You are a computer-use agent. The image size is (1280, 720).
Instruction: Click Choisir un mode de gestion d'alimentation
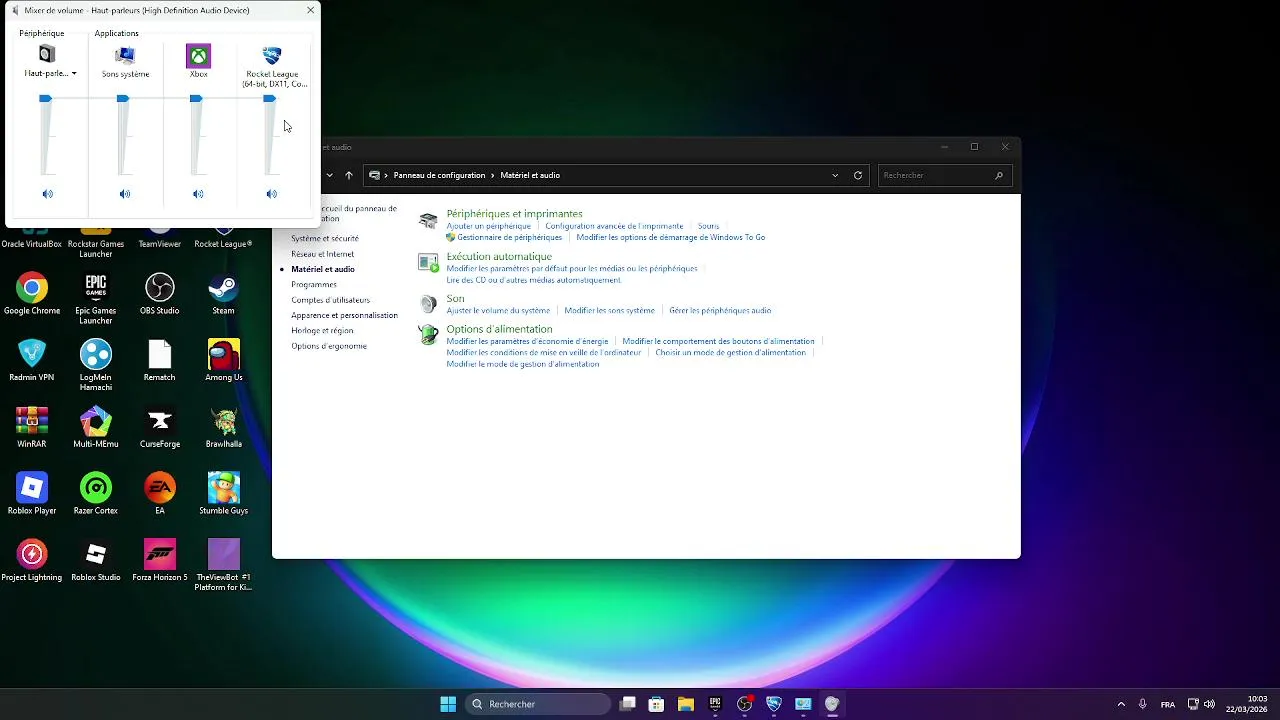(x=730, y=353)
